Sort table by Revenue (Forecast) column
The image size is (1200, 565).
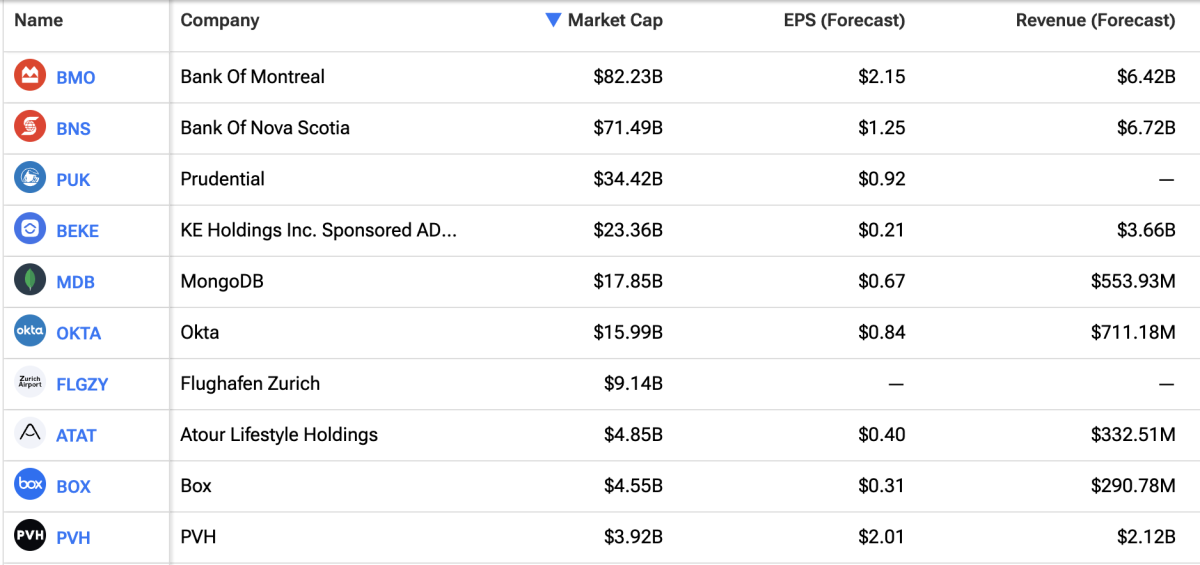pos(1095,20)
